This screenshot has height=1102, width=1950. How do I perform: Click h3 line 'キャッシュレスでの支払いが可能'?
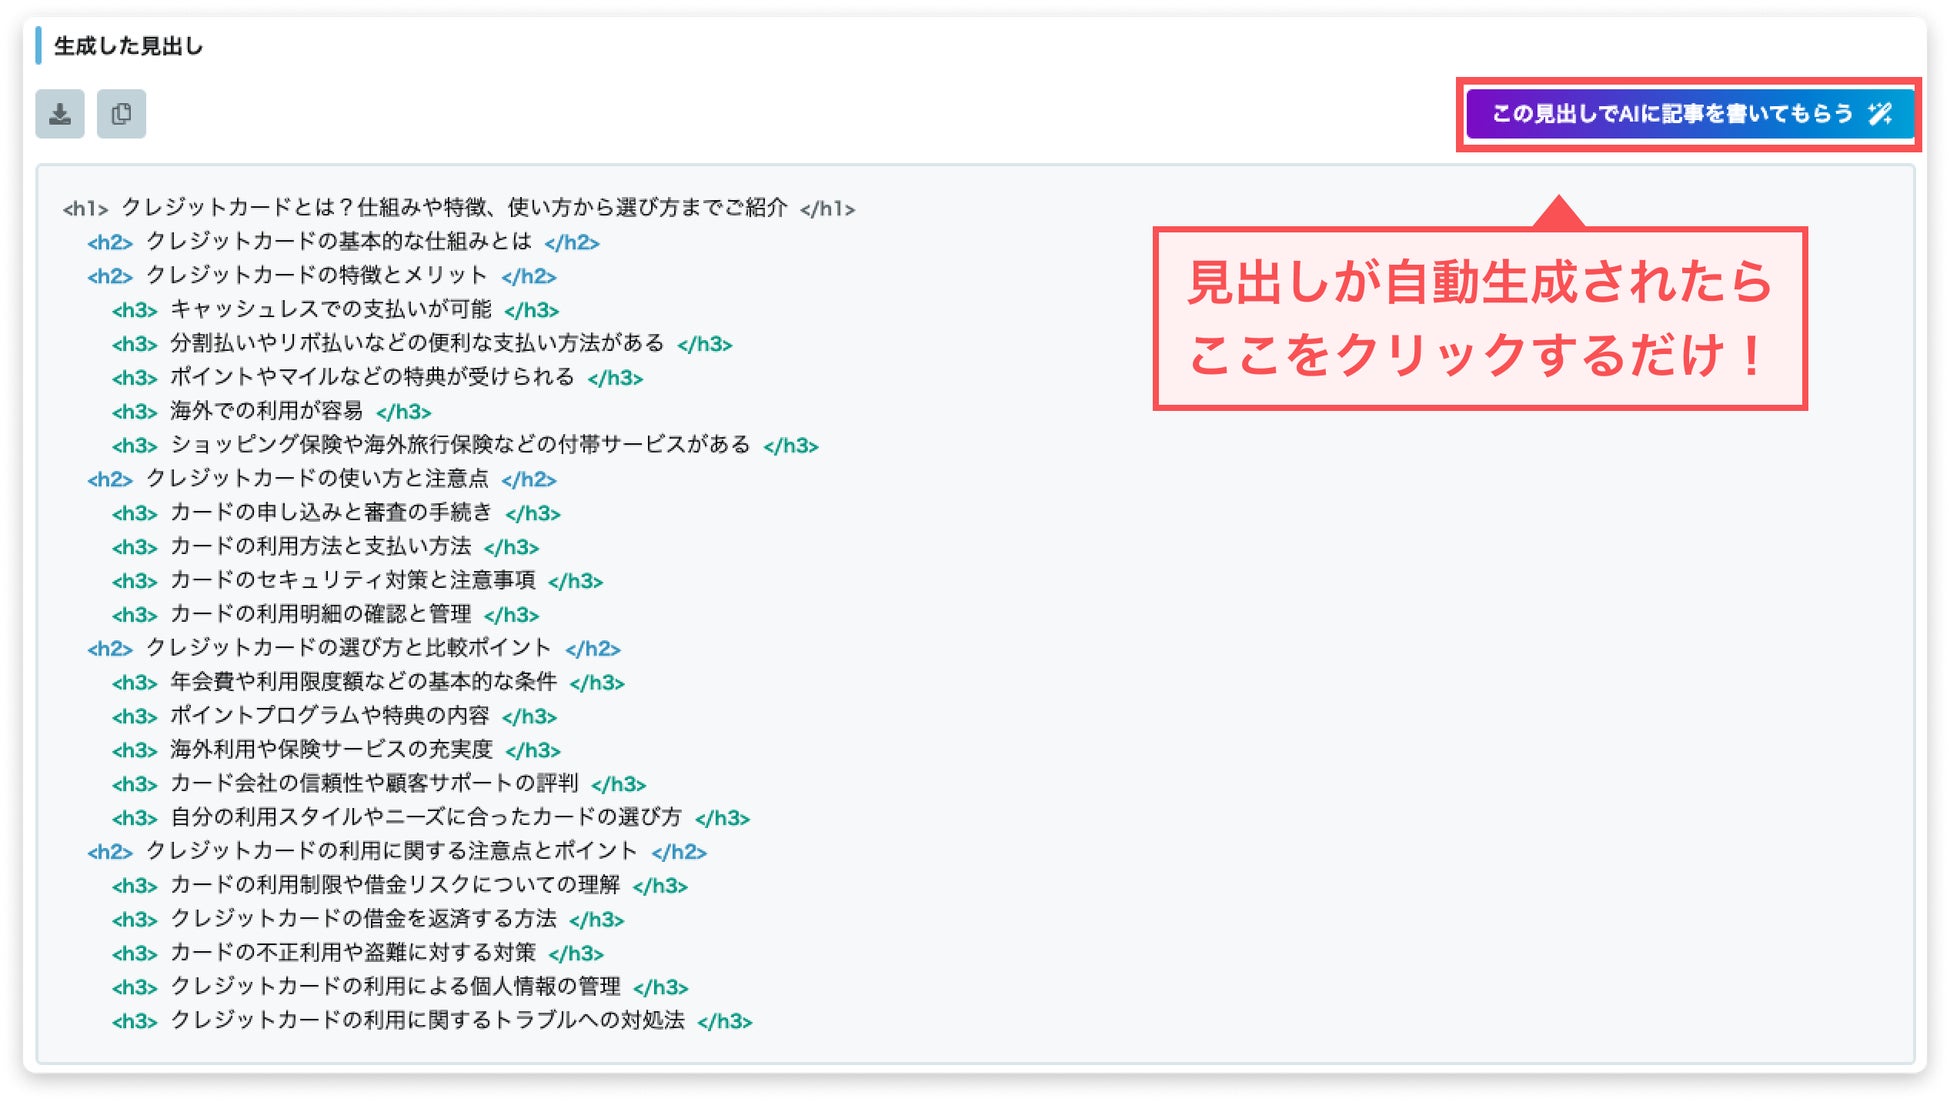331,310
